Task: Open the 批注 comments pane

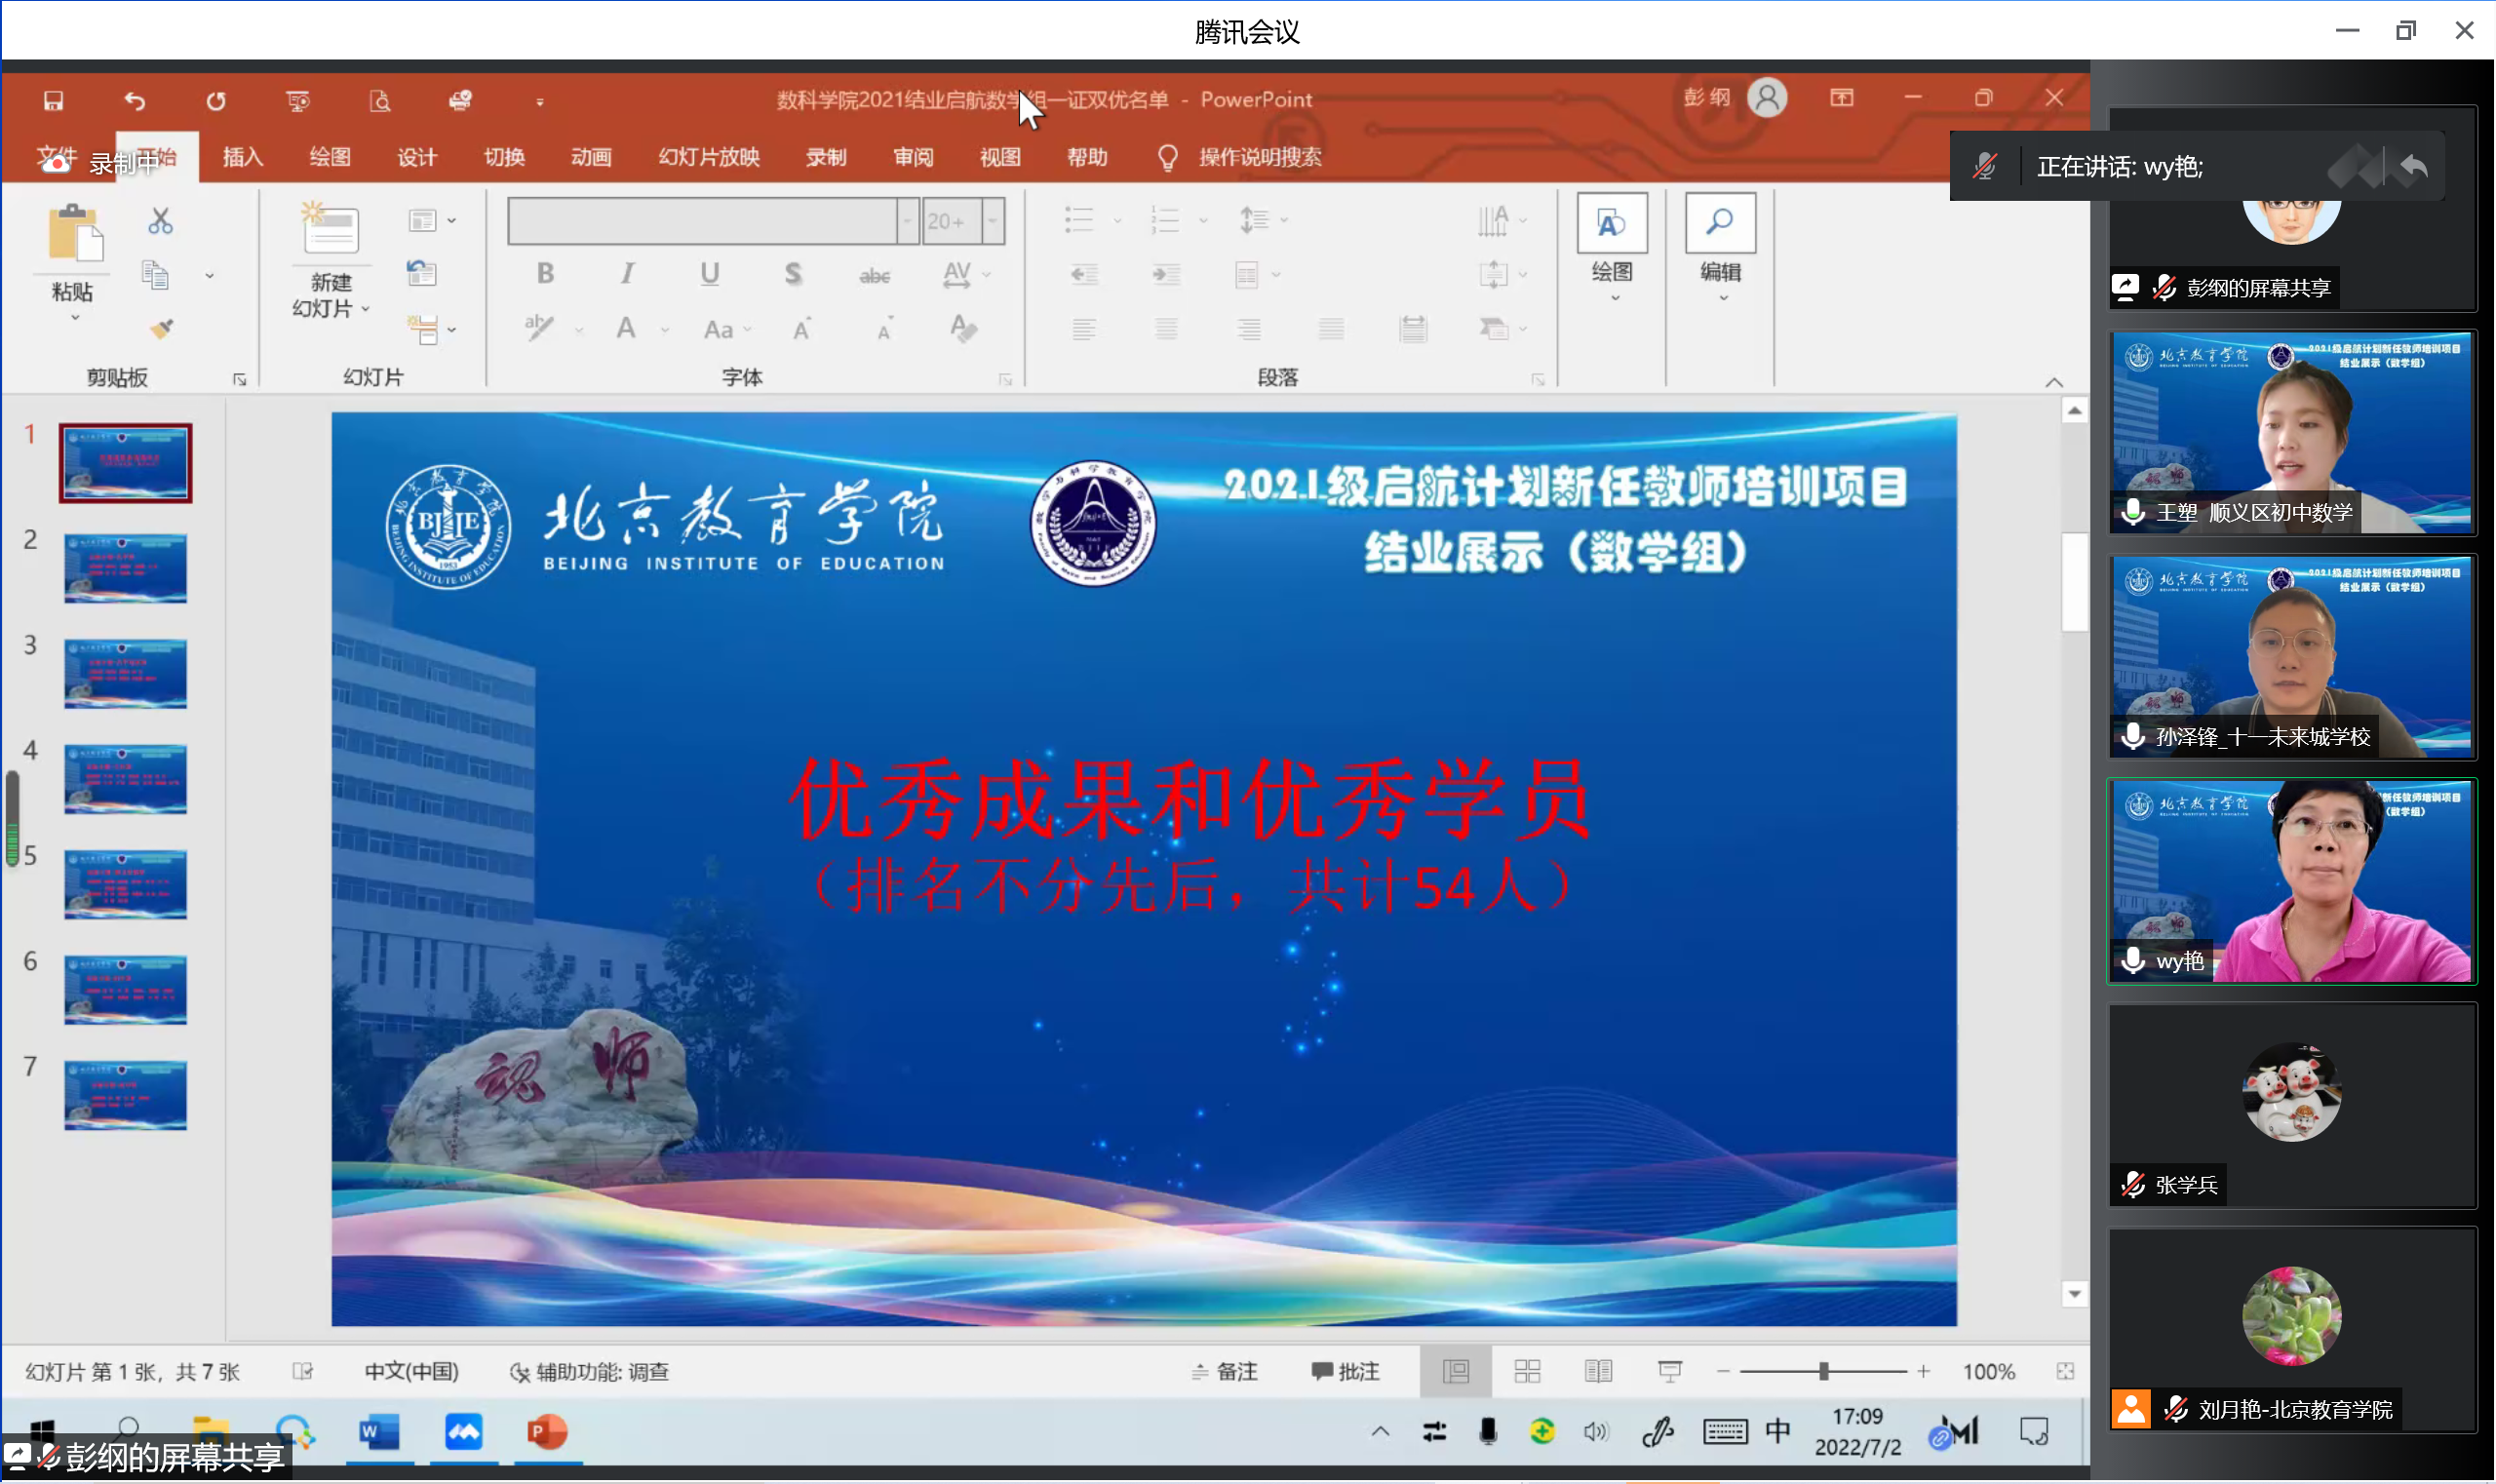Action: click(x=1346, y=1372)
